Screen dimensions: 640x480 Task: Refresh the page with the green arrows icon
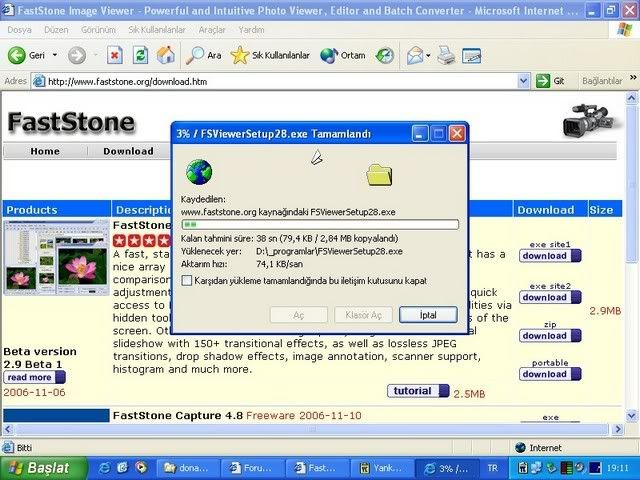[140, 55]
